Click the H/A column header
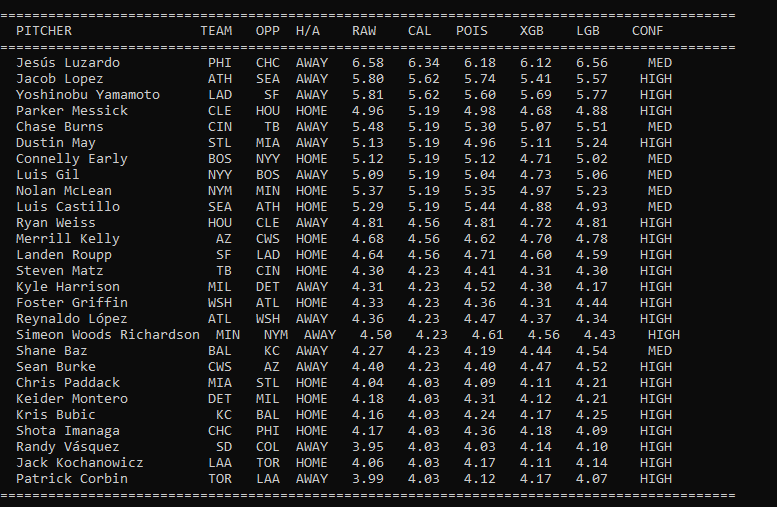Viewport: 777px width, 507px height. point(308,31)
